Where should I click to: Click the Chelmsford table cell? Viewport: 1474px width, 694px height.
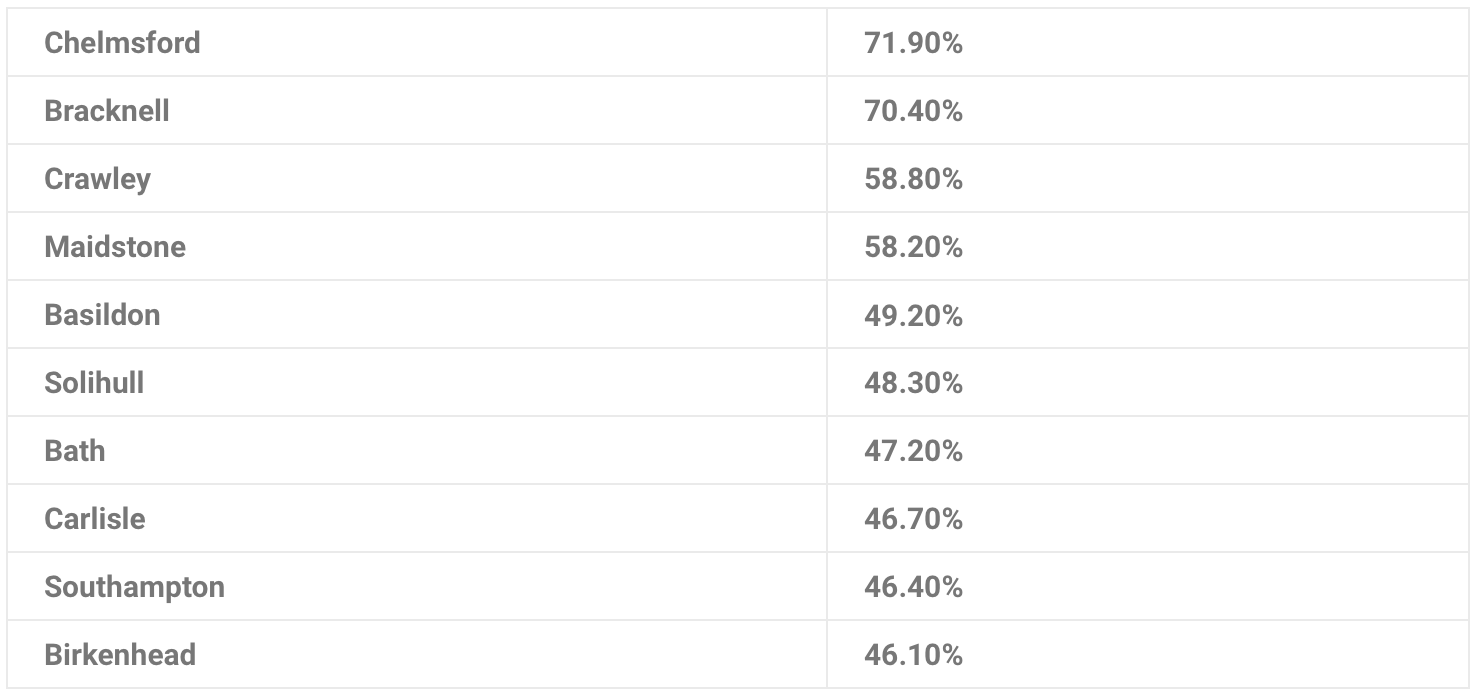[417, 42]
